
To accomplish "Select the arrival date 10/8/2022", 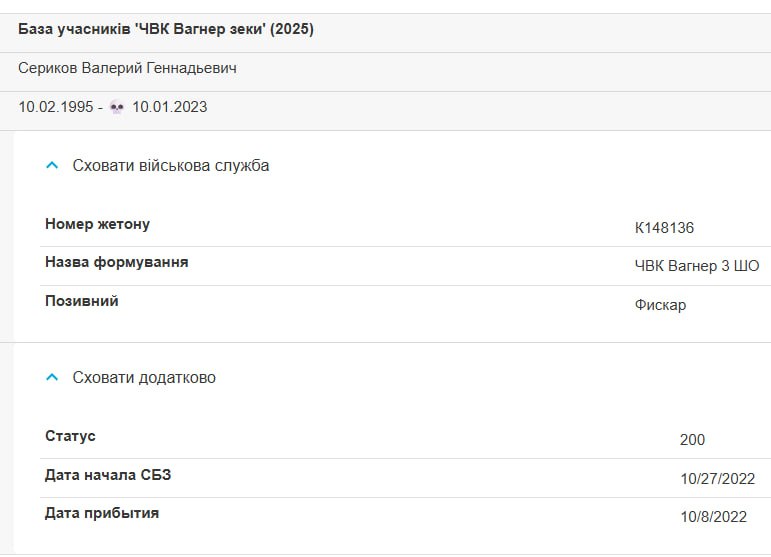I will pos(713,517).
